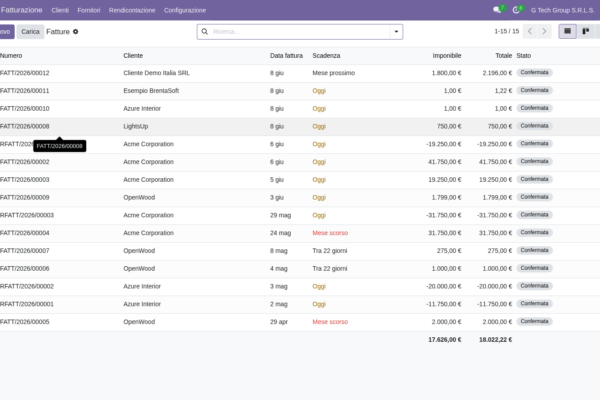Open invoice FATT/2026/00008 row

[x=300, y=126]
